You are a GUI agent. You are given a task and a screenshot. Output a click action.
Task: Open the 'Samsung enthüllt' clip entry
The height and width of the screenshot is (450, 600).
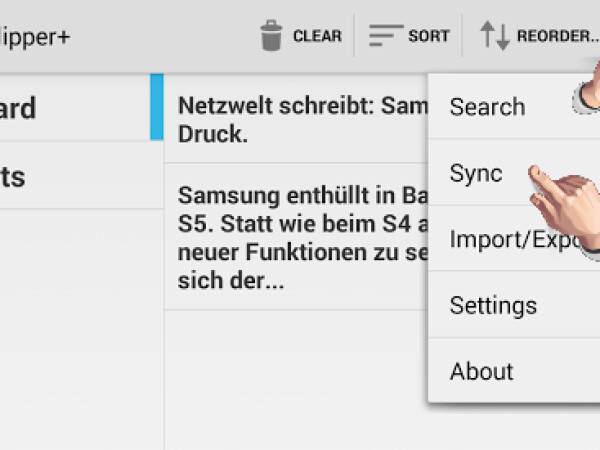coord(300,236)
